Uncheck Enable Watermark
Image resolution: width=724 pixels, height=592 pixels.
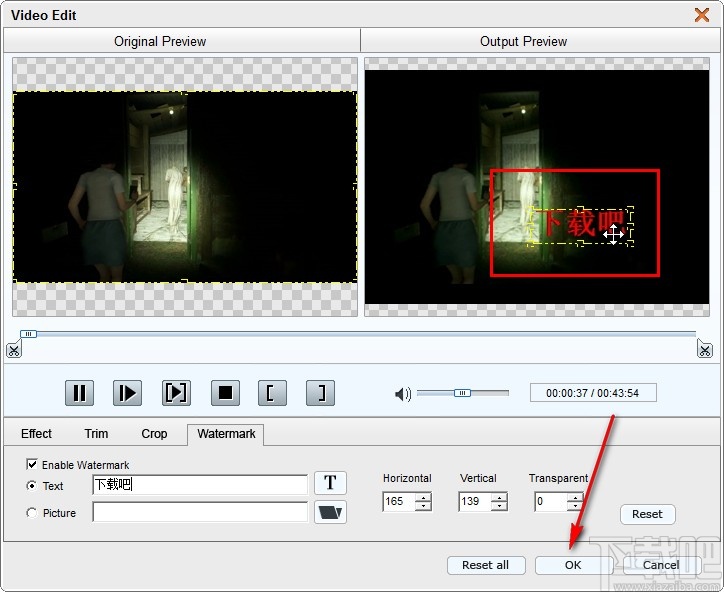32,464
